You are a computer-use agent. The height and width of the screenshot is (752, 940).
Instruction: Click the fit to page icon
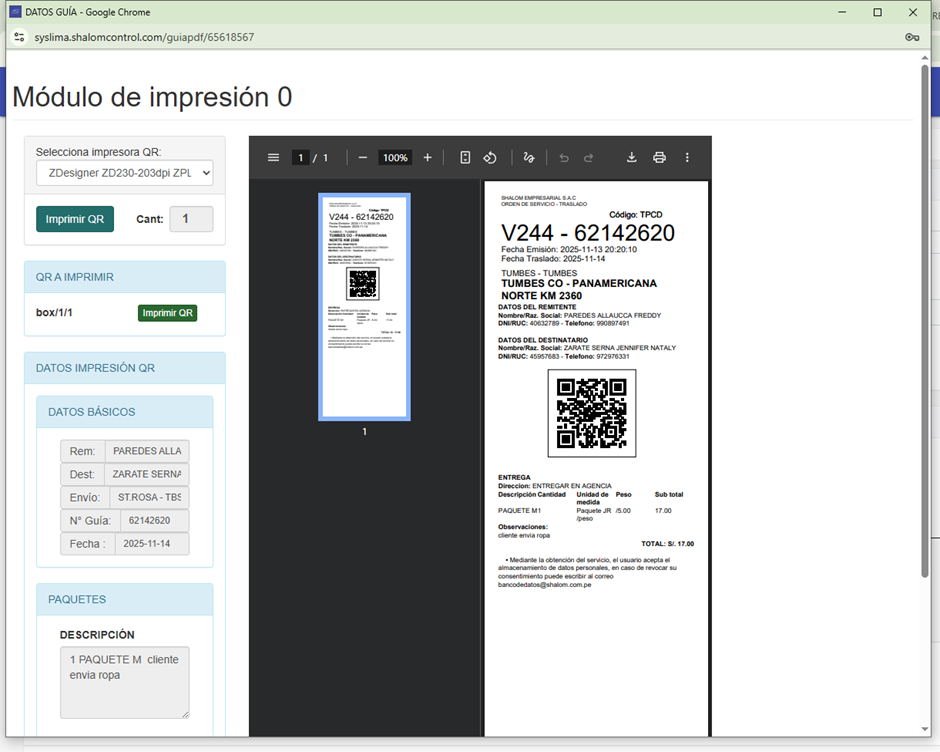coord(465,158)
